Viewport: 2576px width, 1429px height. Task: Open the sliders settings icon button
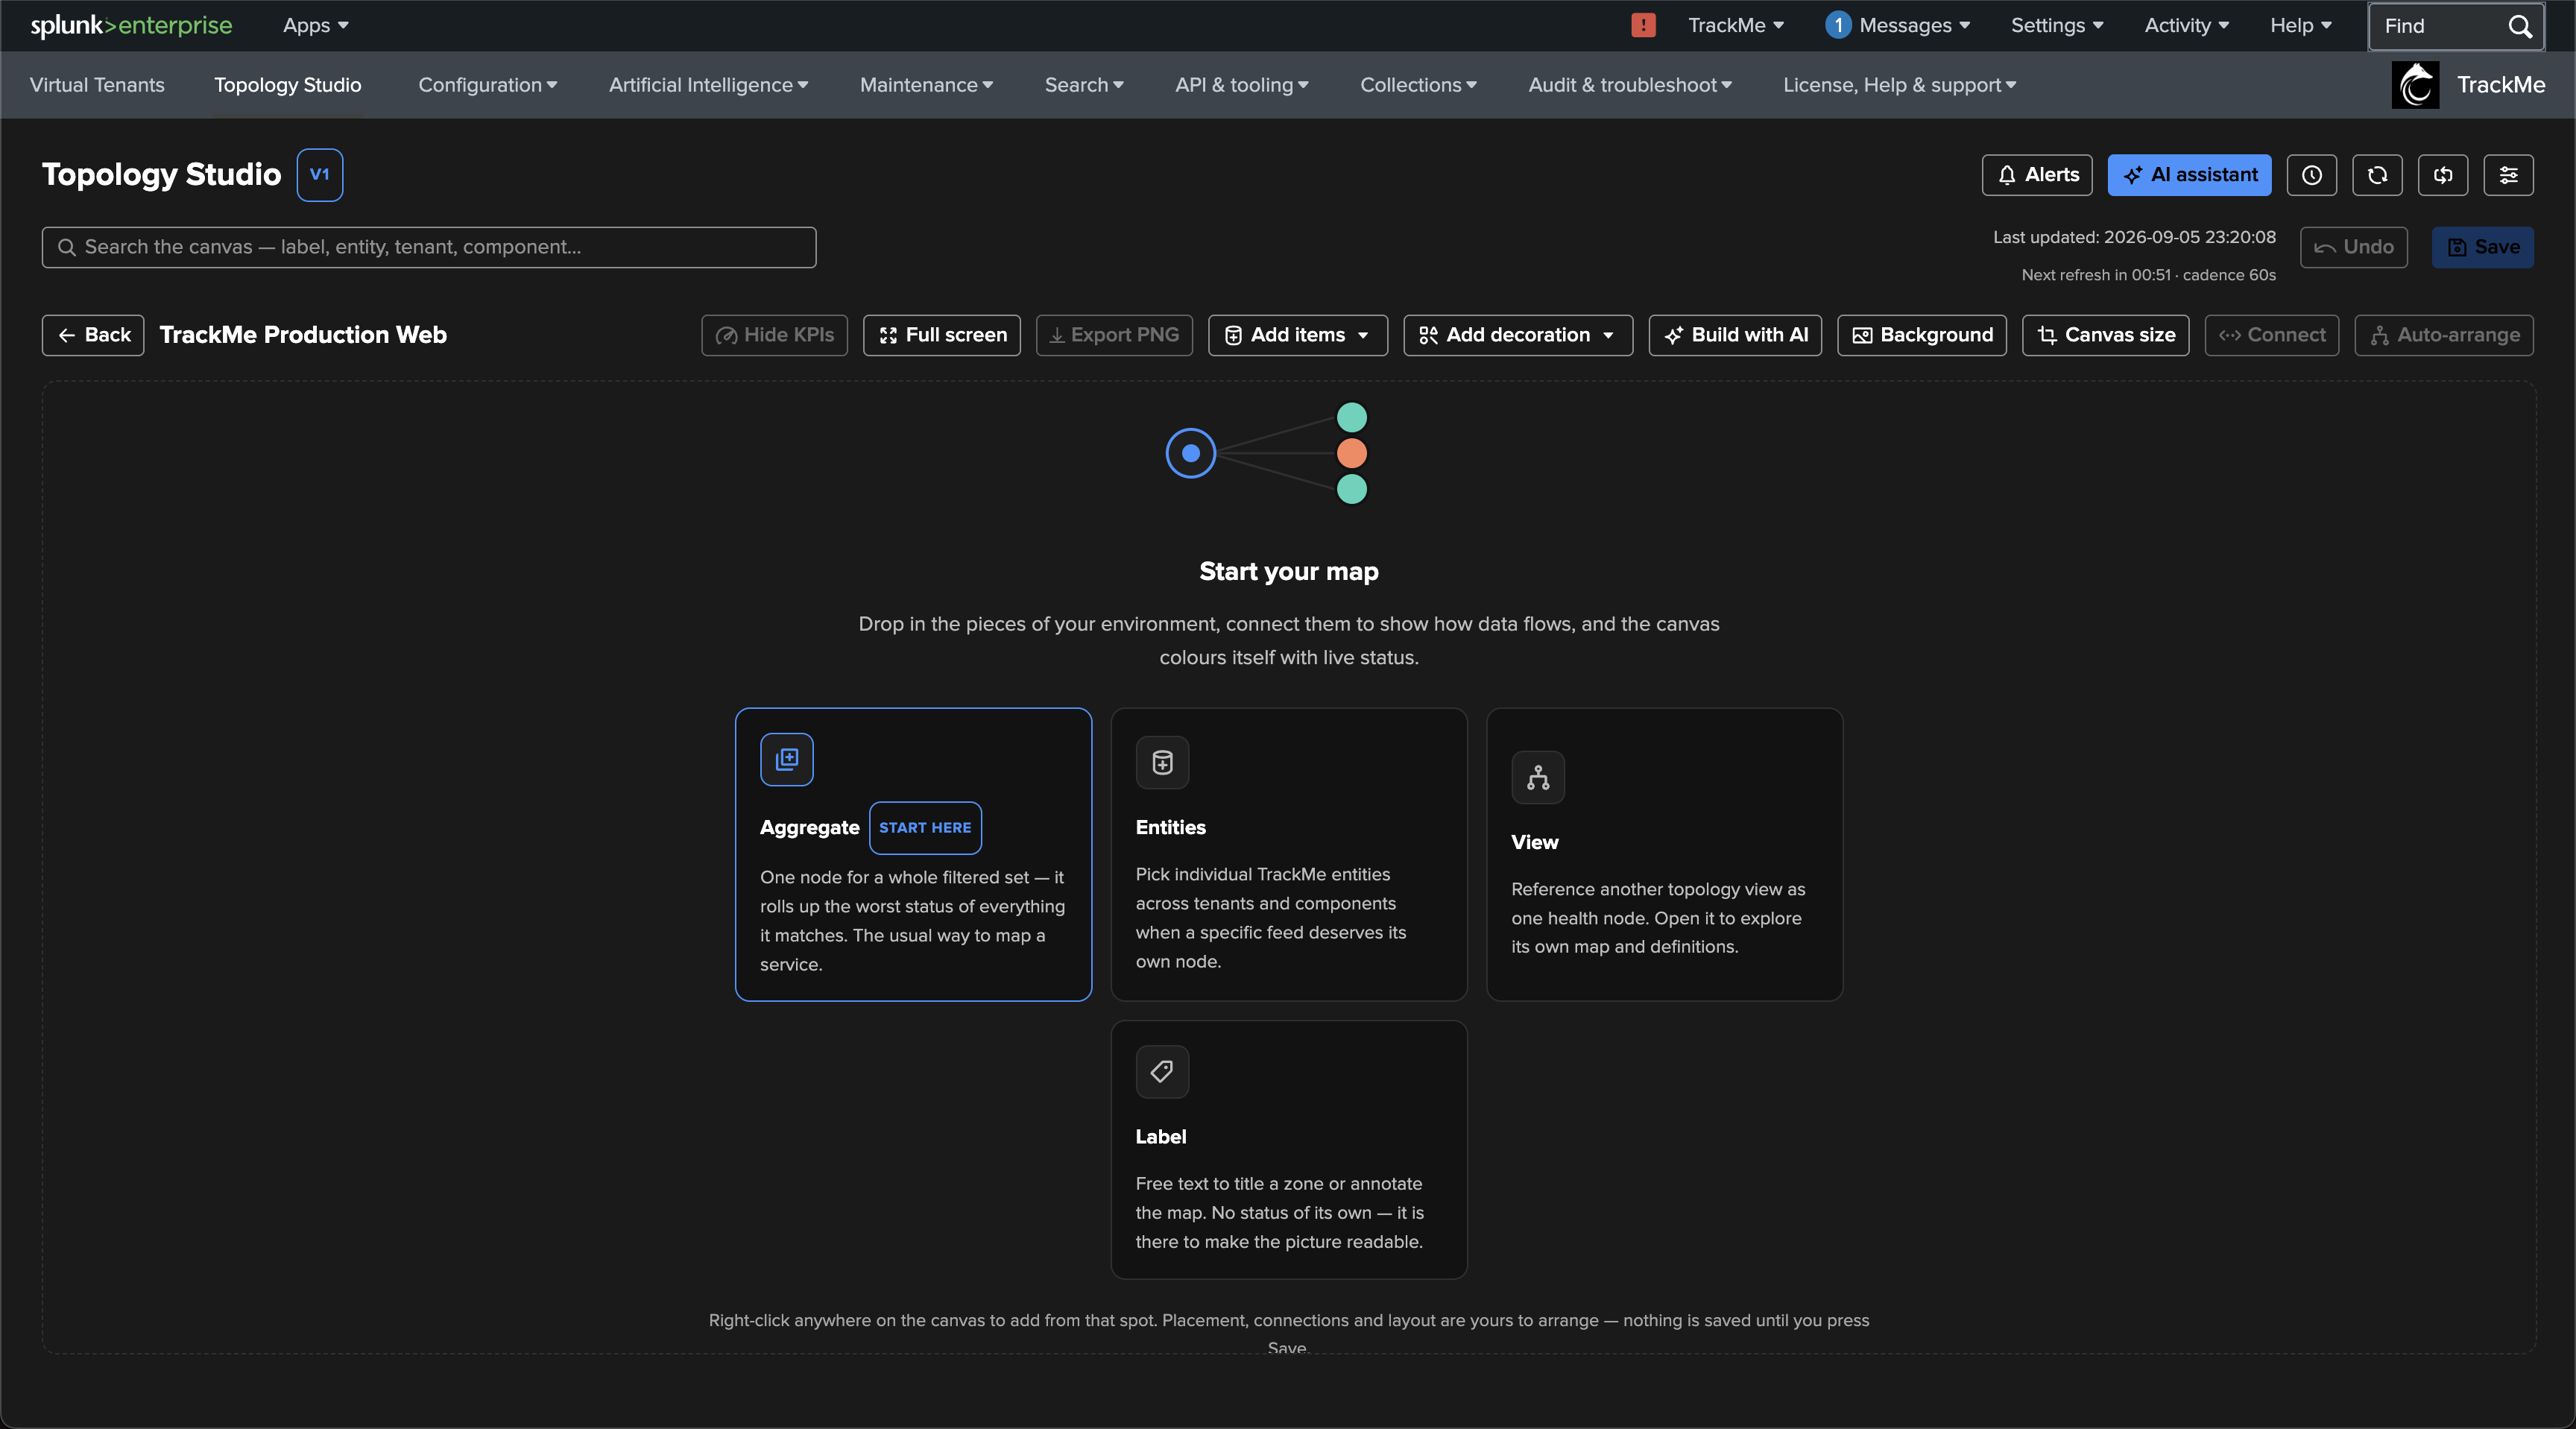[x=2508, y=175]
